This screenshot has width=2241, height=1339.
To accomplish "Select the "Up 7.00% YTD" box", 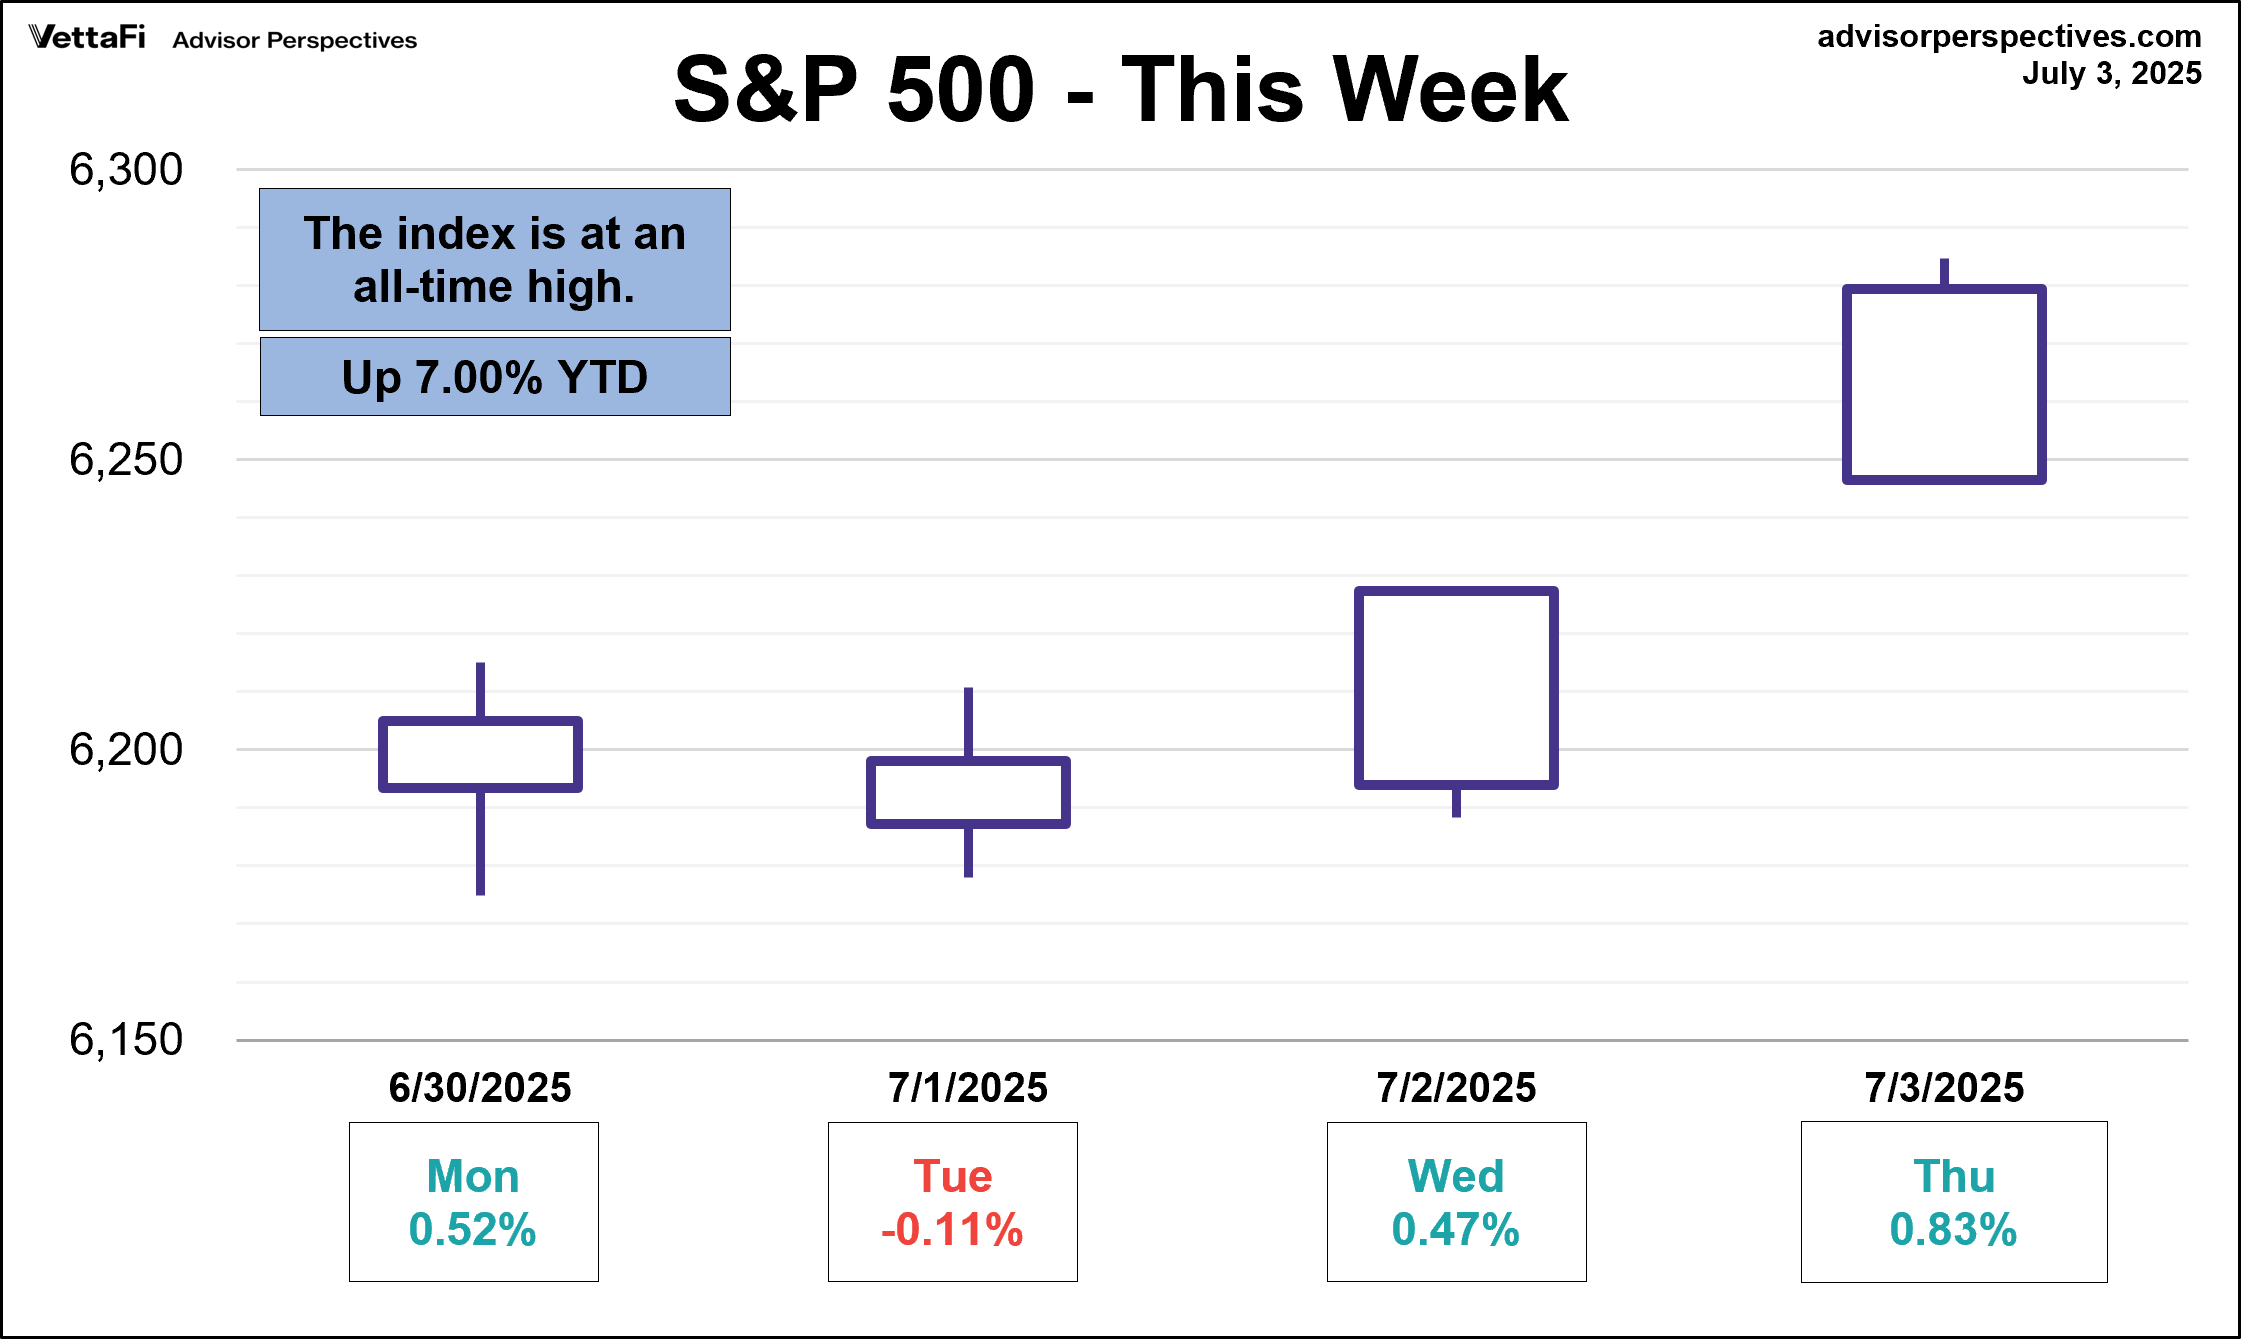I will [x=495, y=377].
